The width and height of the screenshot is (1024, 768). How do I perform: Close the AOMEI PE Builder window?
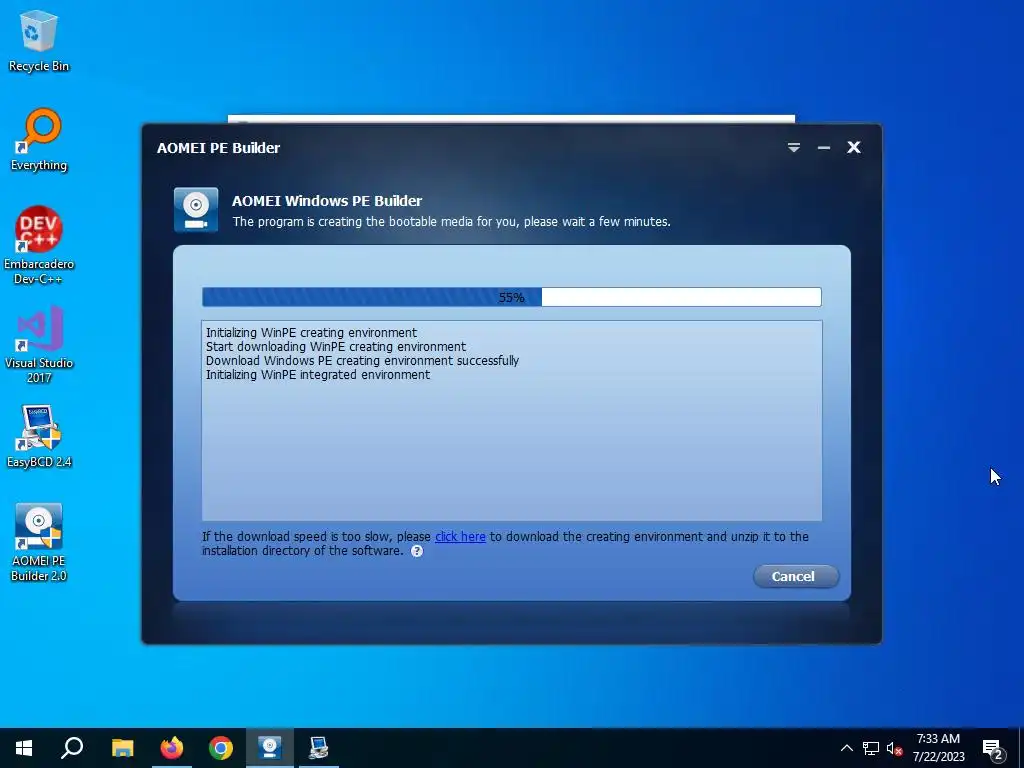point(854,148)
